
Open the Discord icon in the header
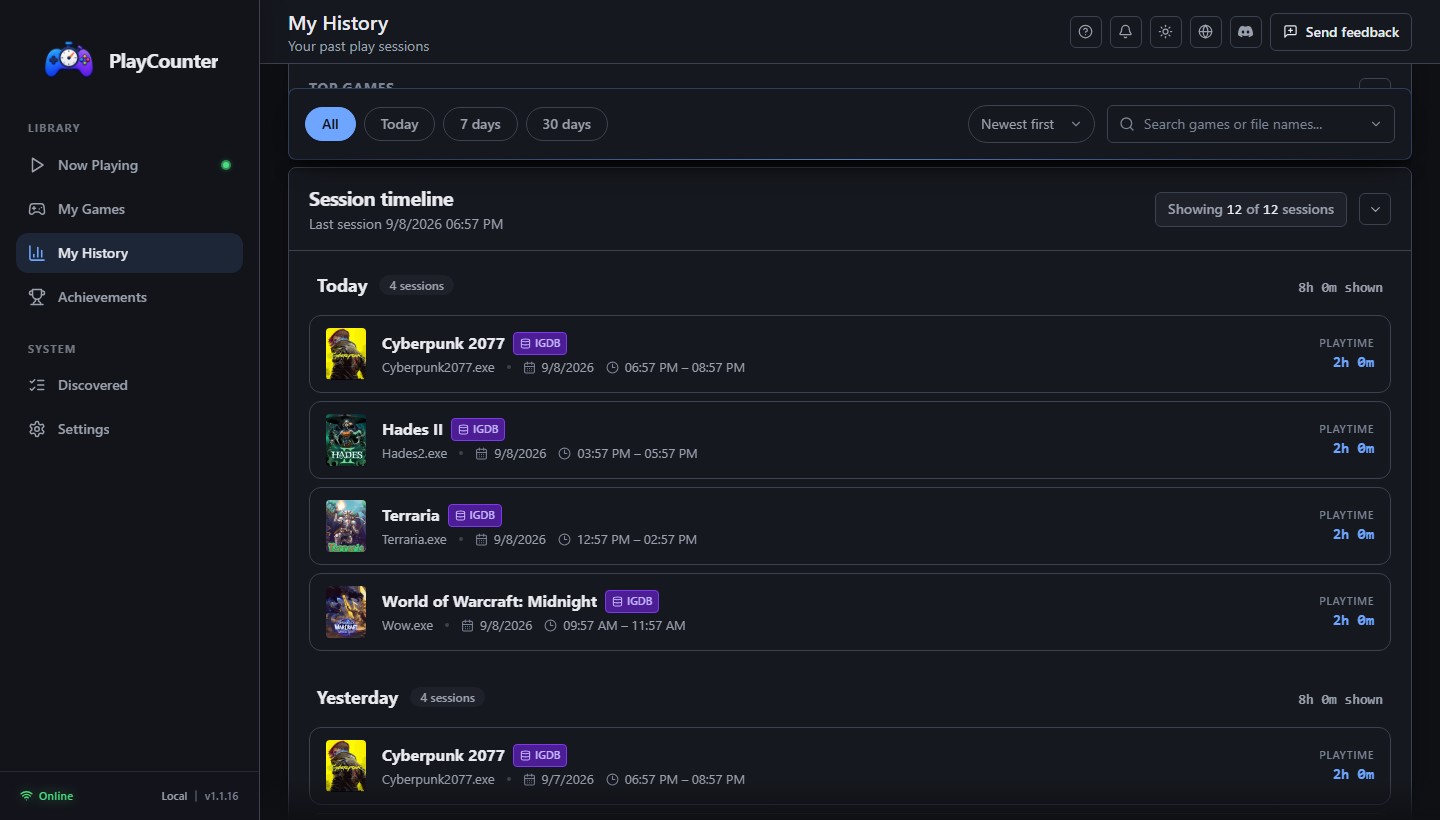point(1246,32)
